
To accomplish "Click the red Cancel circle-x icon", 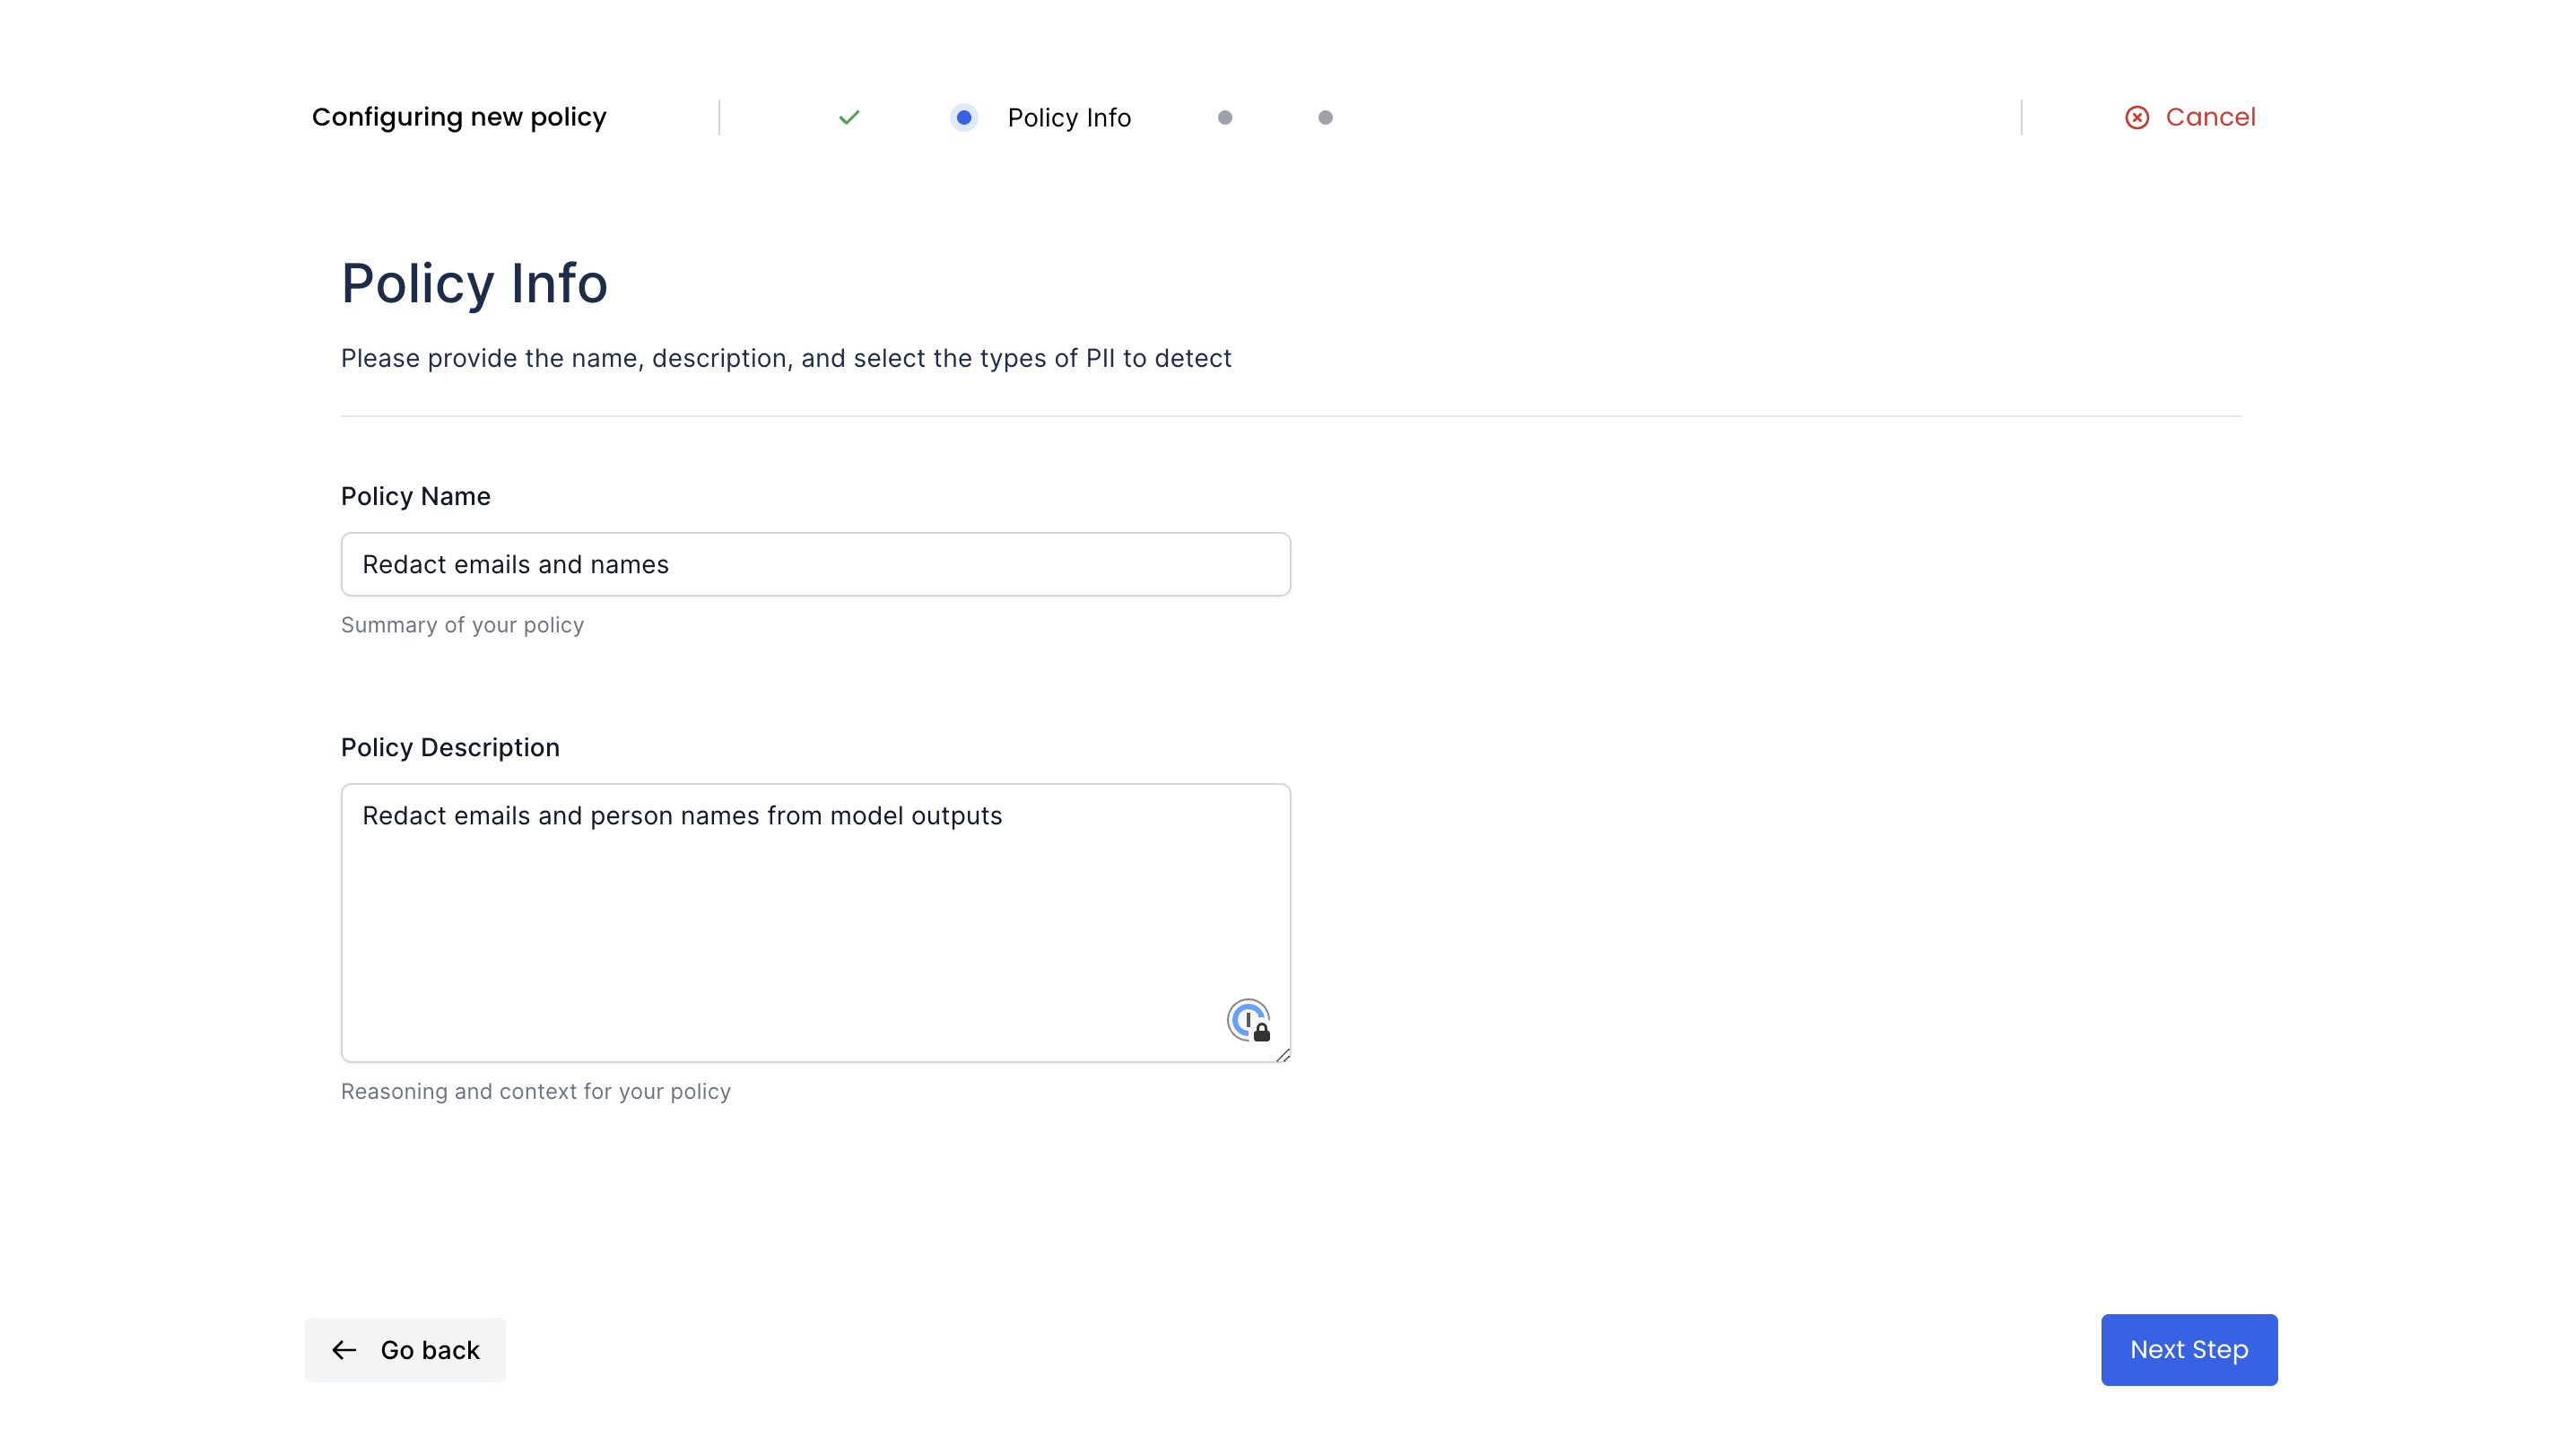I will pyautogui.click(x=2137, y=118).
